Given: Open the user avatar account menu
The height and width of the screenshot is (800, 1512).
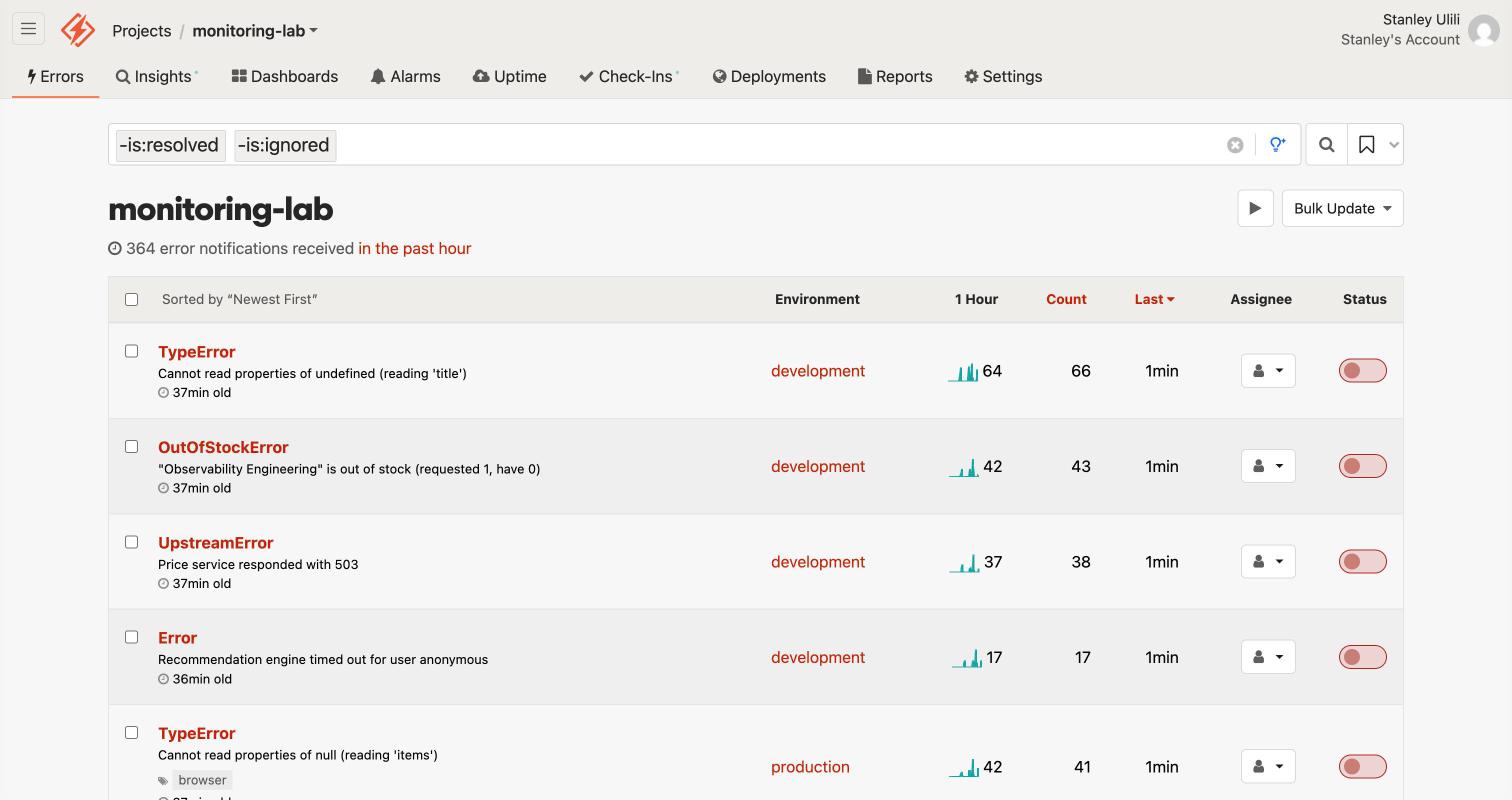Looking at the screenshot, I should (1484, 31).
